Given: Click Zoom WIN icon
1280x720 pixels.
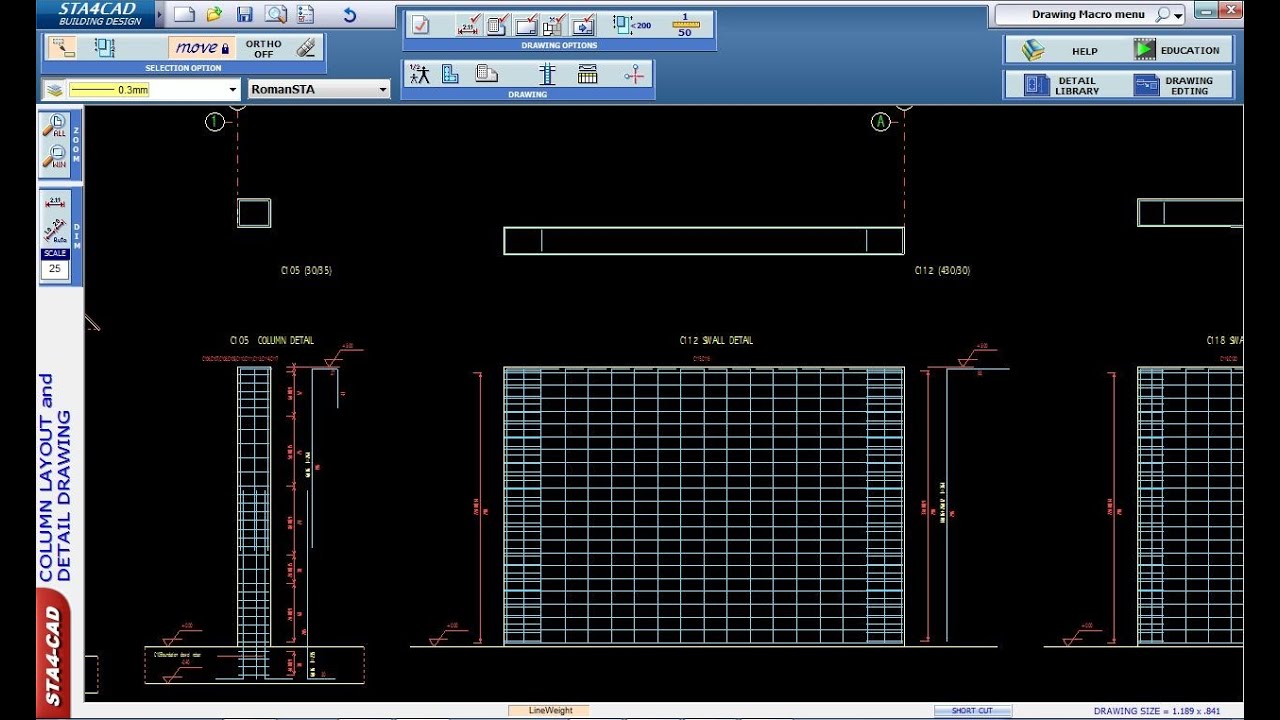Looking at the screenshot, I should 55,158.
